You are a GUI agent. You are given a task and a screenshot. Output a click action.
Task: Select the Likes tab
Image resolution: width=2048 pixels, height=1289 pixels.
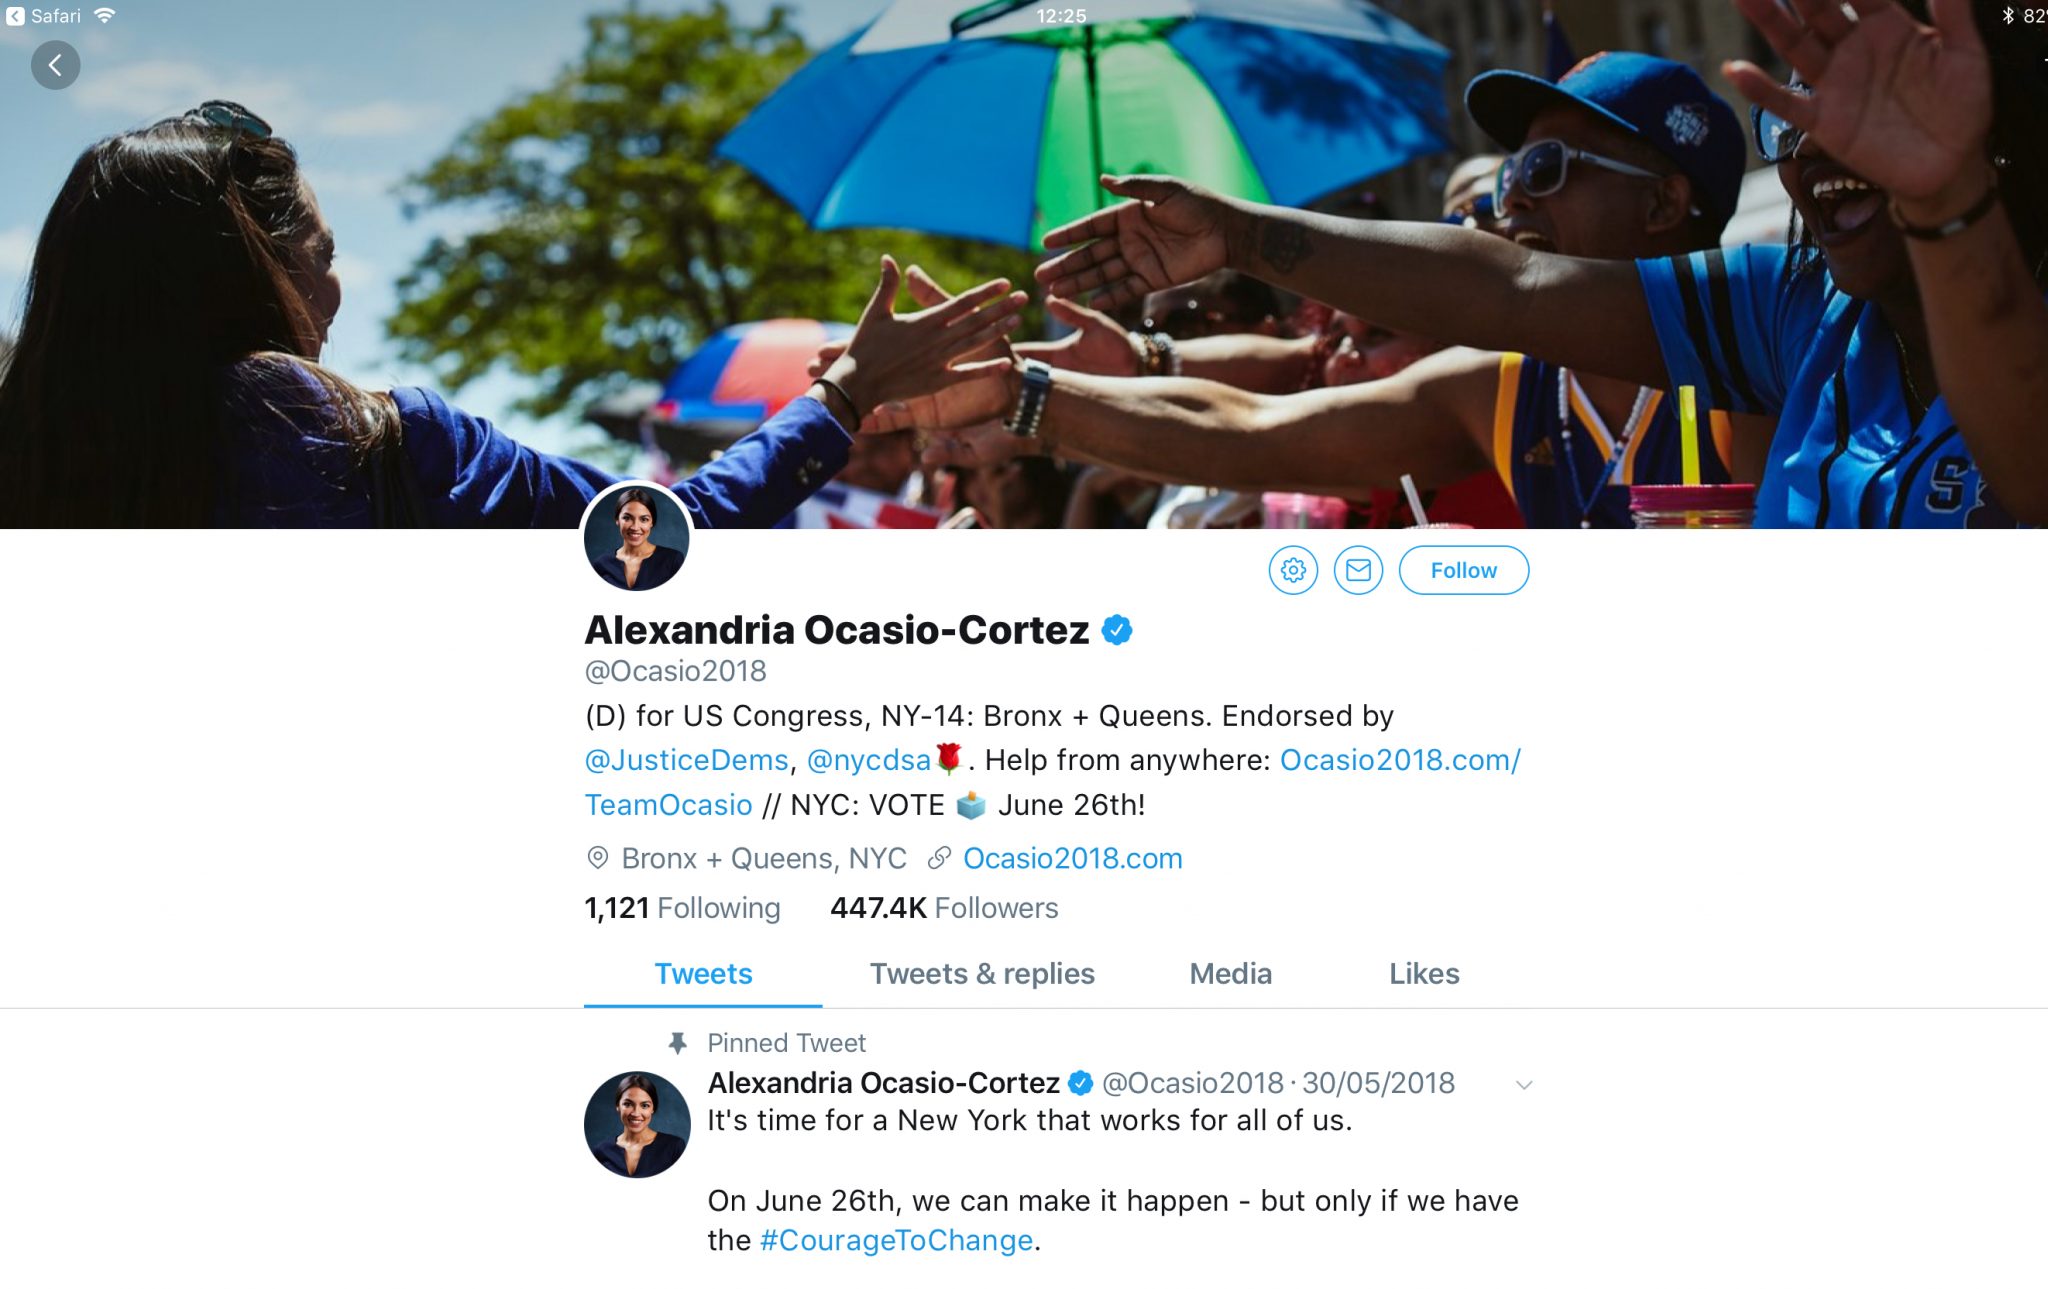pyautogui.click(x=1424, y=974)
